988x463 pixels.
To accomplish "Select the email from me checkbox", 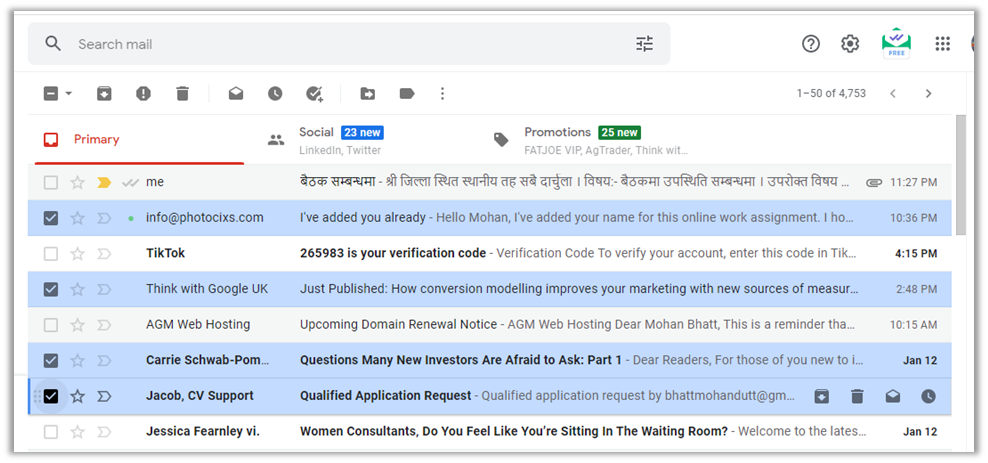I will (50, 183).
